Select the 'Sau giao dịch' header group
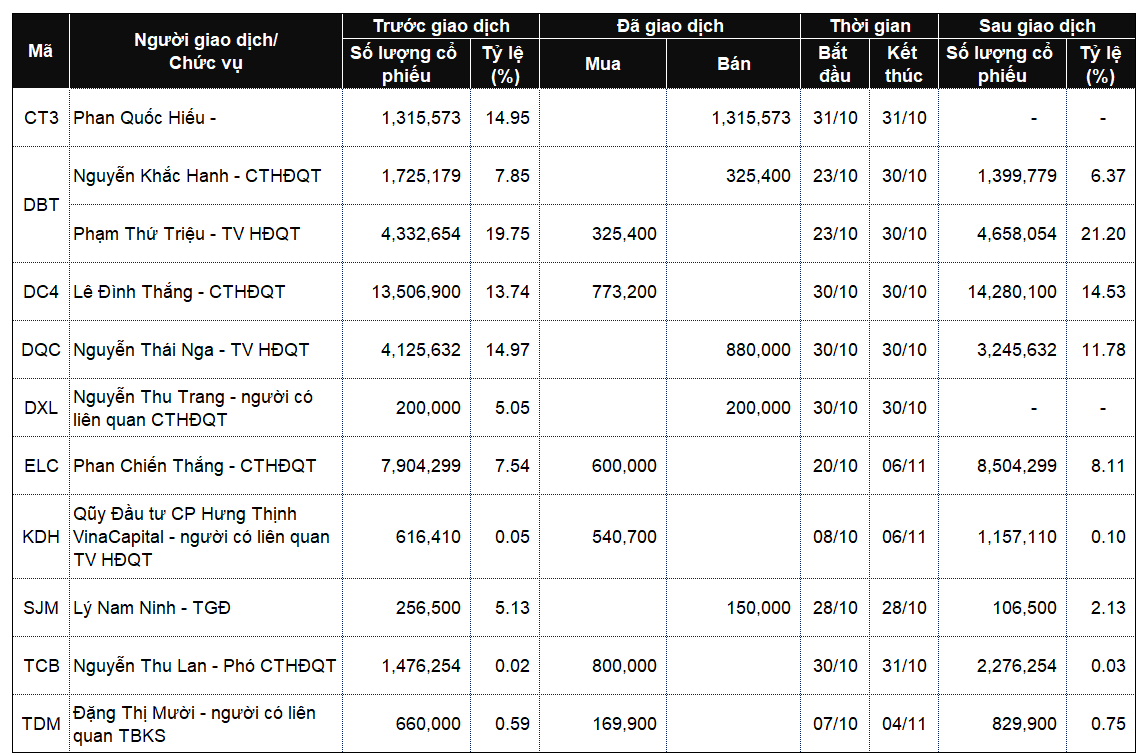This screenshot has width=1136, height=753. [1037, 26]
